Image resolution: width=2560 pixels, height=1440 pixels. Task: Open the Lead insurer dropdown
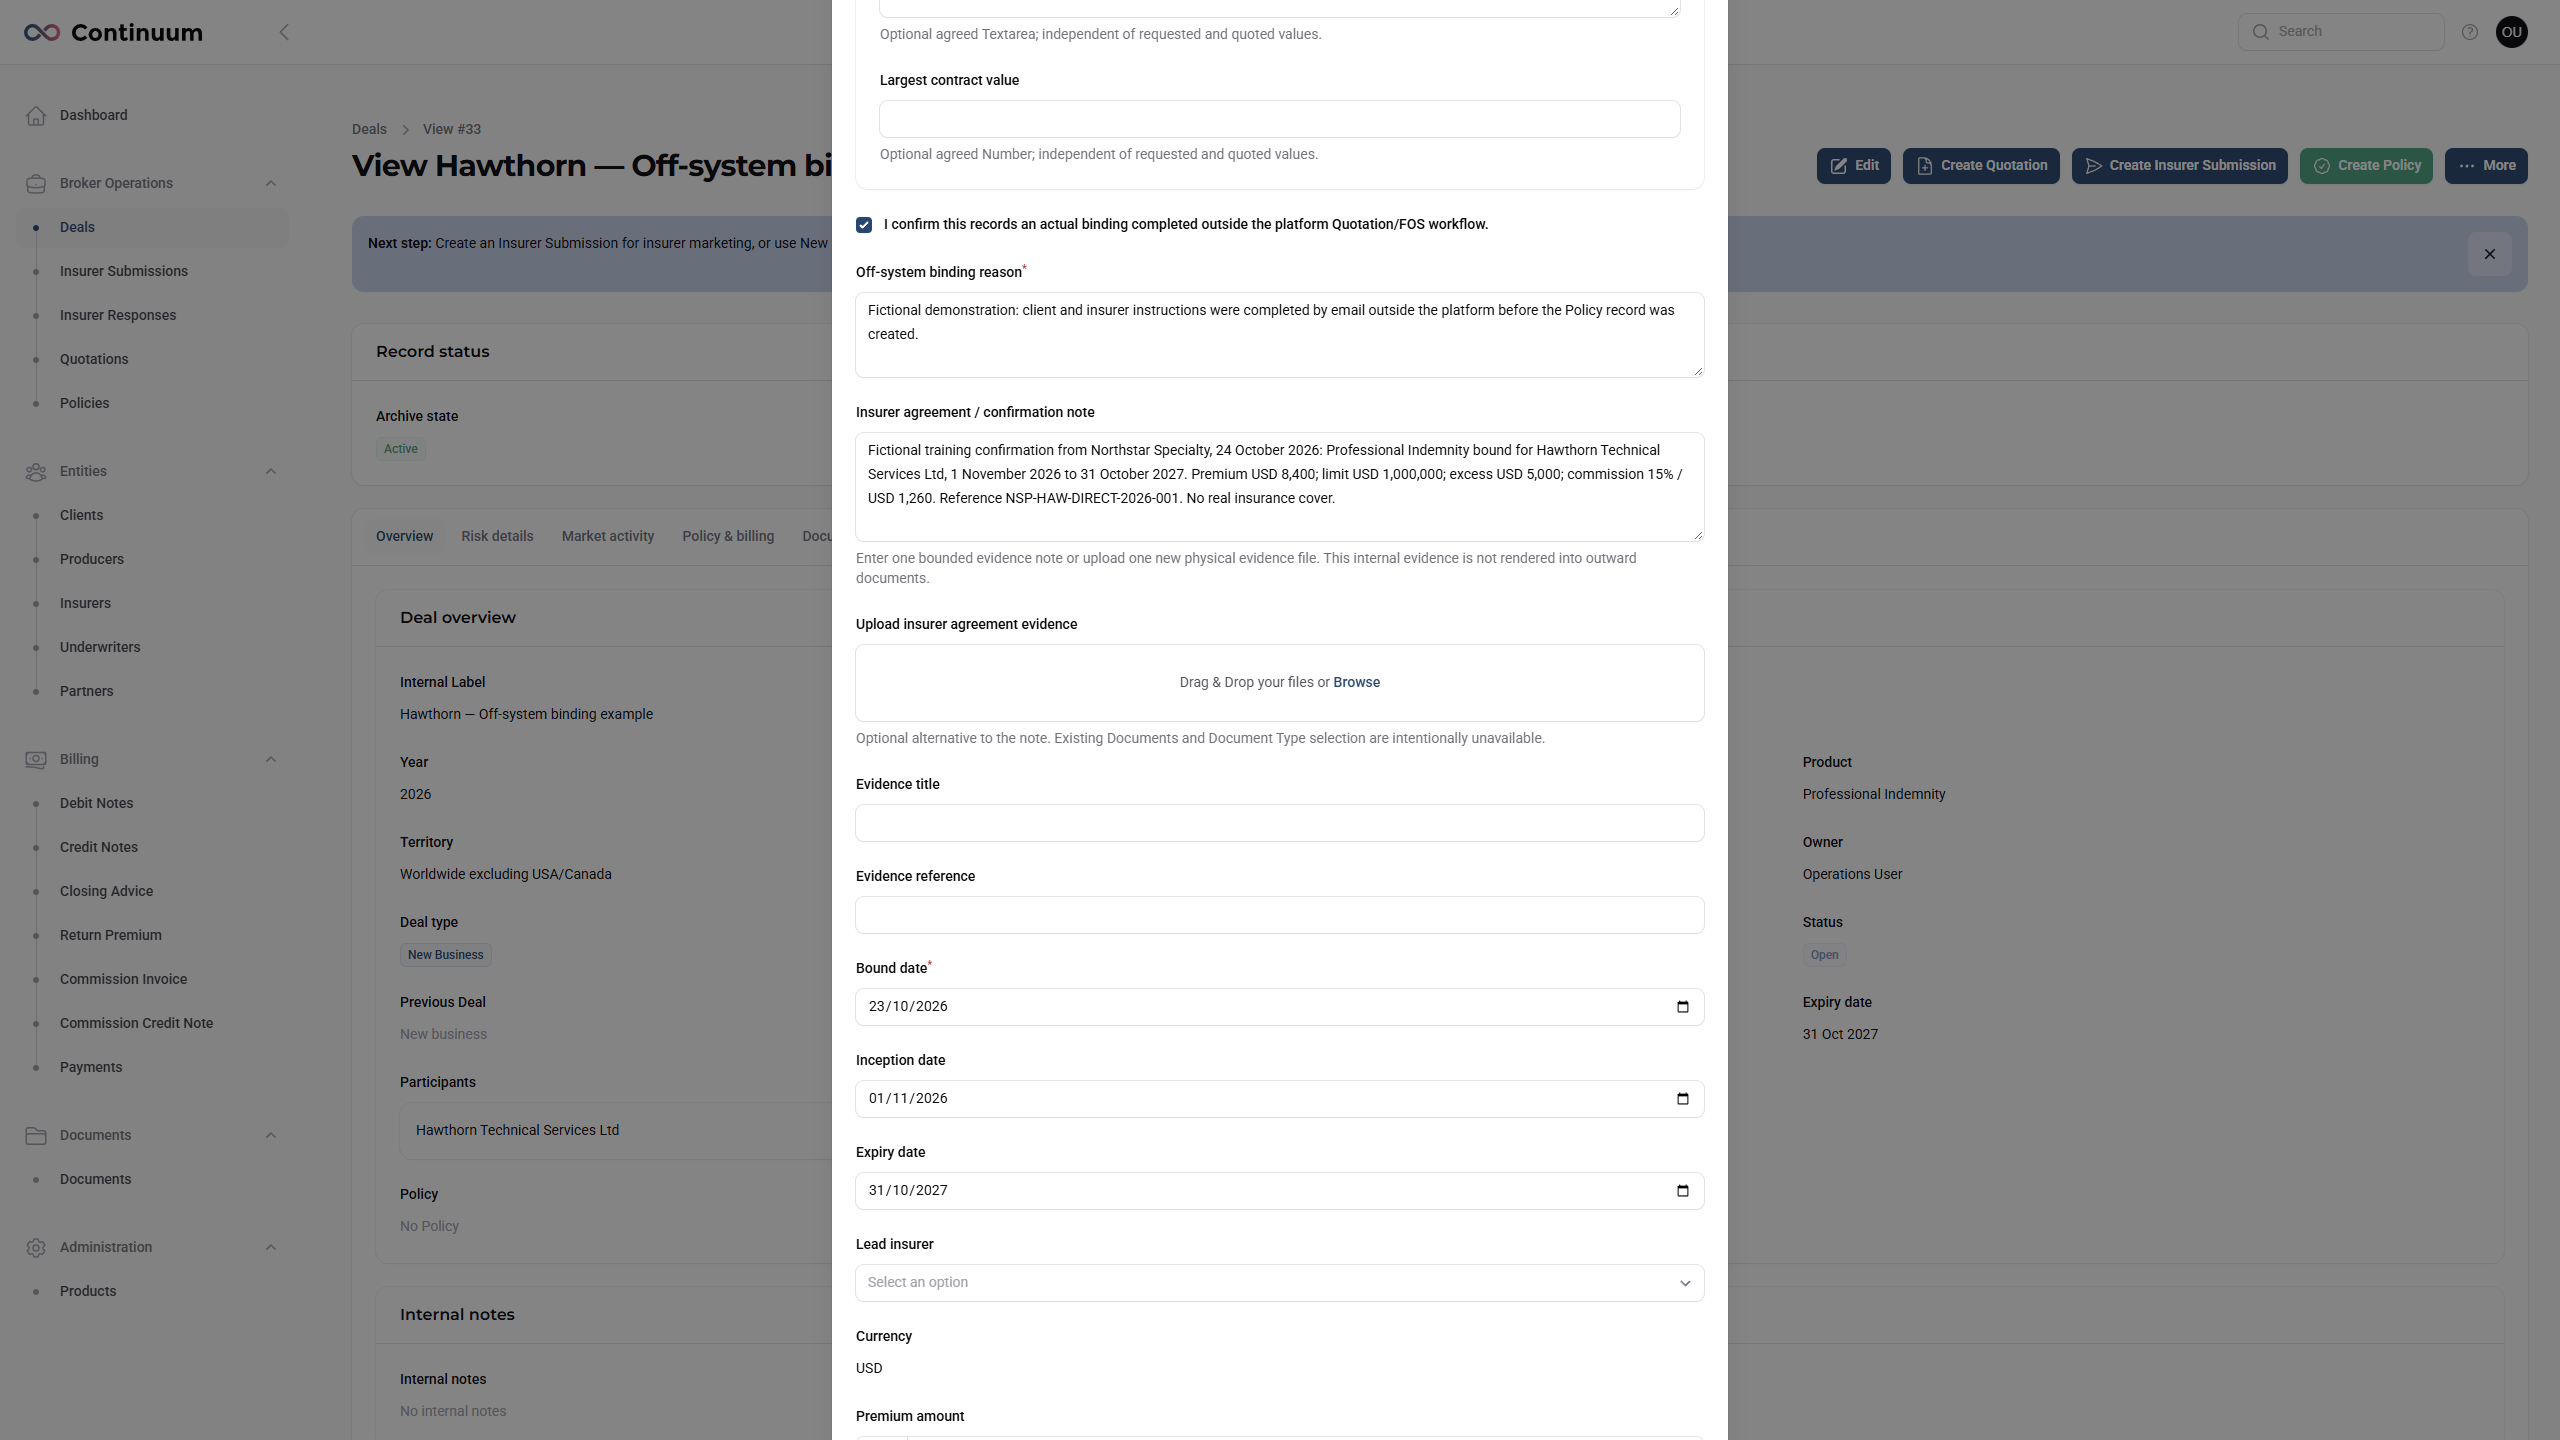[1280, 1283]
